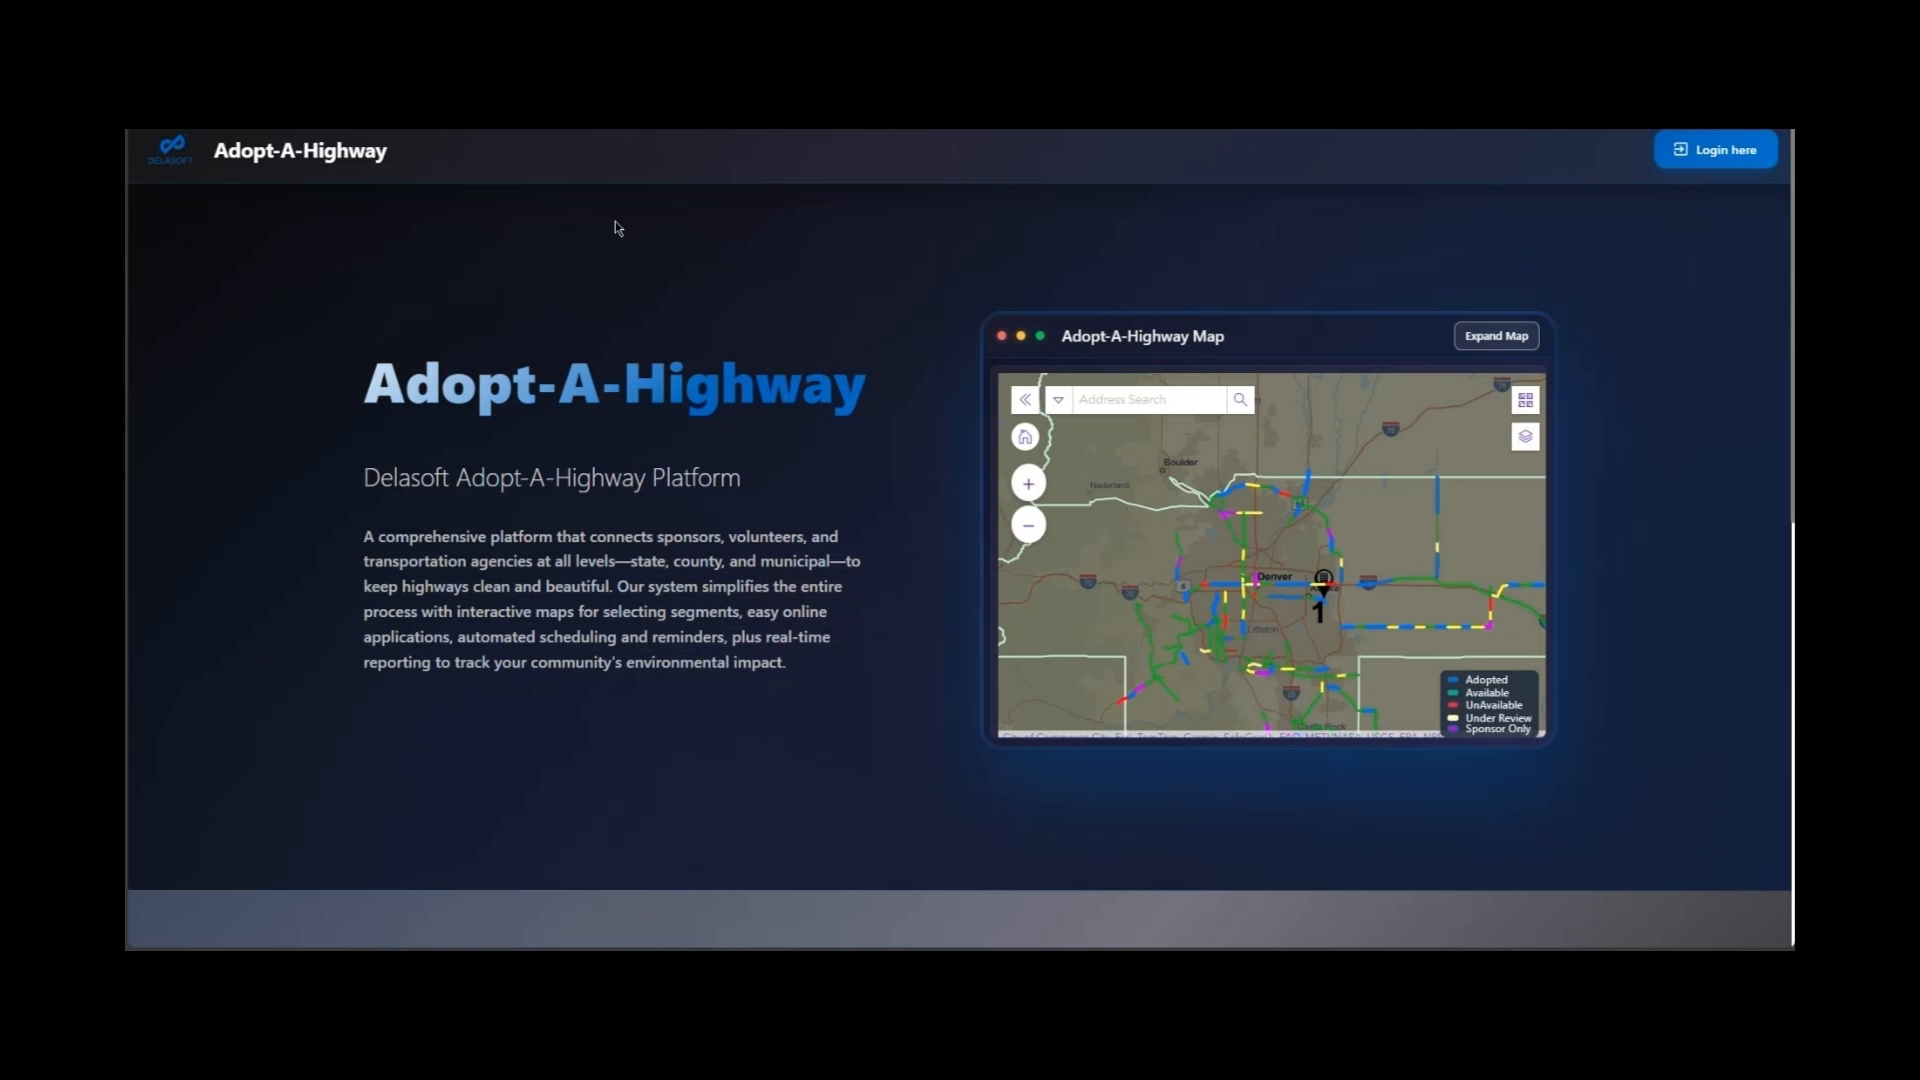Open the basemap gallery grid icon
The image size is (1920, 1080).
pos(1525,400)
